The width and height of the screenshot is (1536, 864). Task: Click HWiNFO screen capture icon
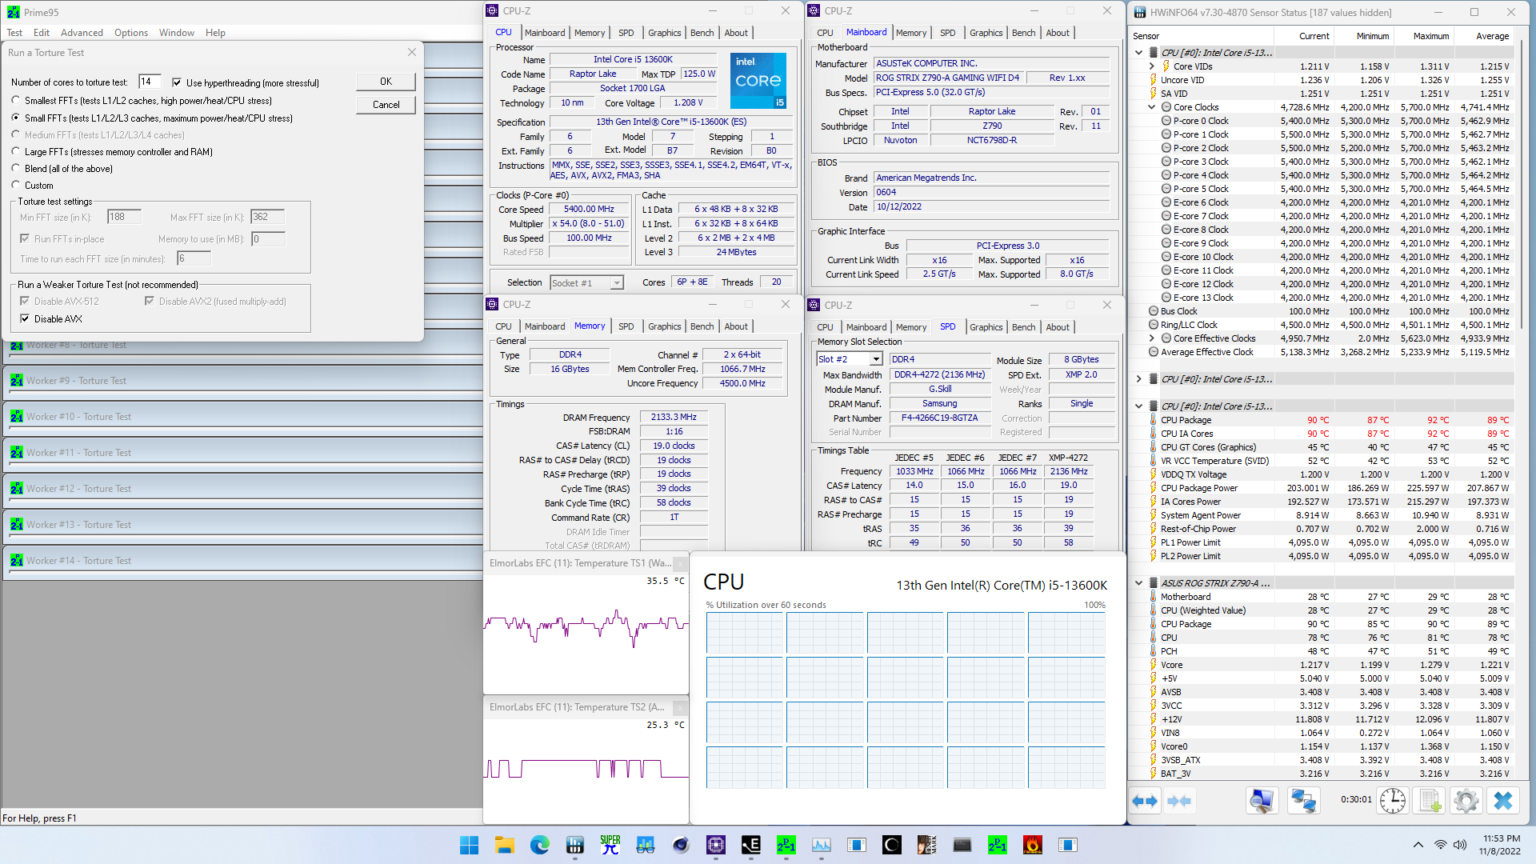pyautogui.click(x=1261, y=800)
